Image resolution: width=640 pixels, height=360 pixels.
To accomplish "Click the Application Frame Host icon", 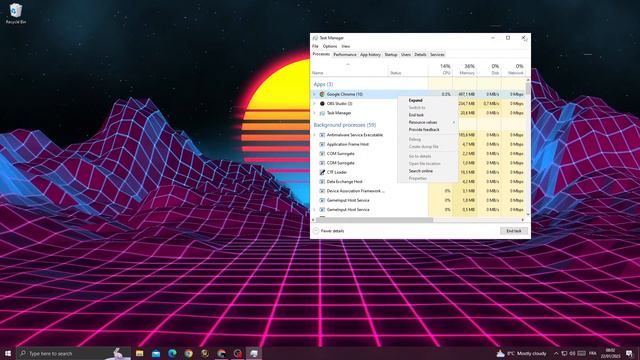I will tap(322, 144).
